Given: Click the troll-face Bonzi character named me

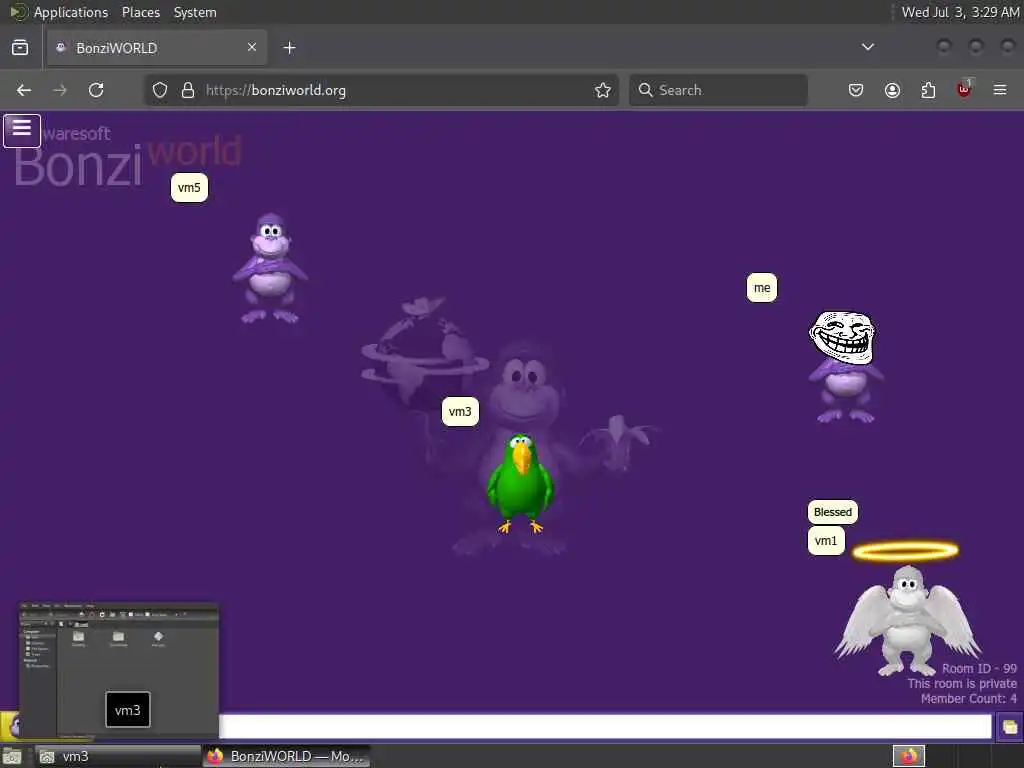Looking at the screenshot, I should [x=844, y=366].
